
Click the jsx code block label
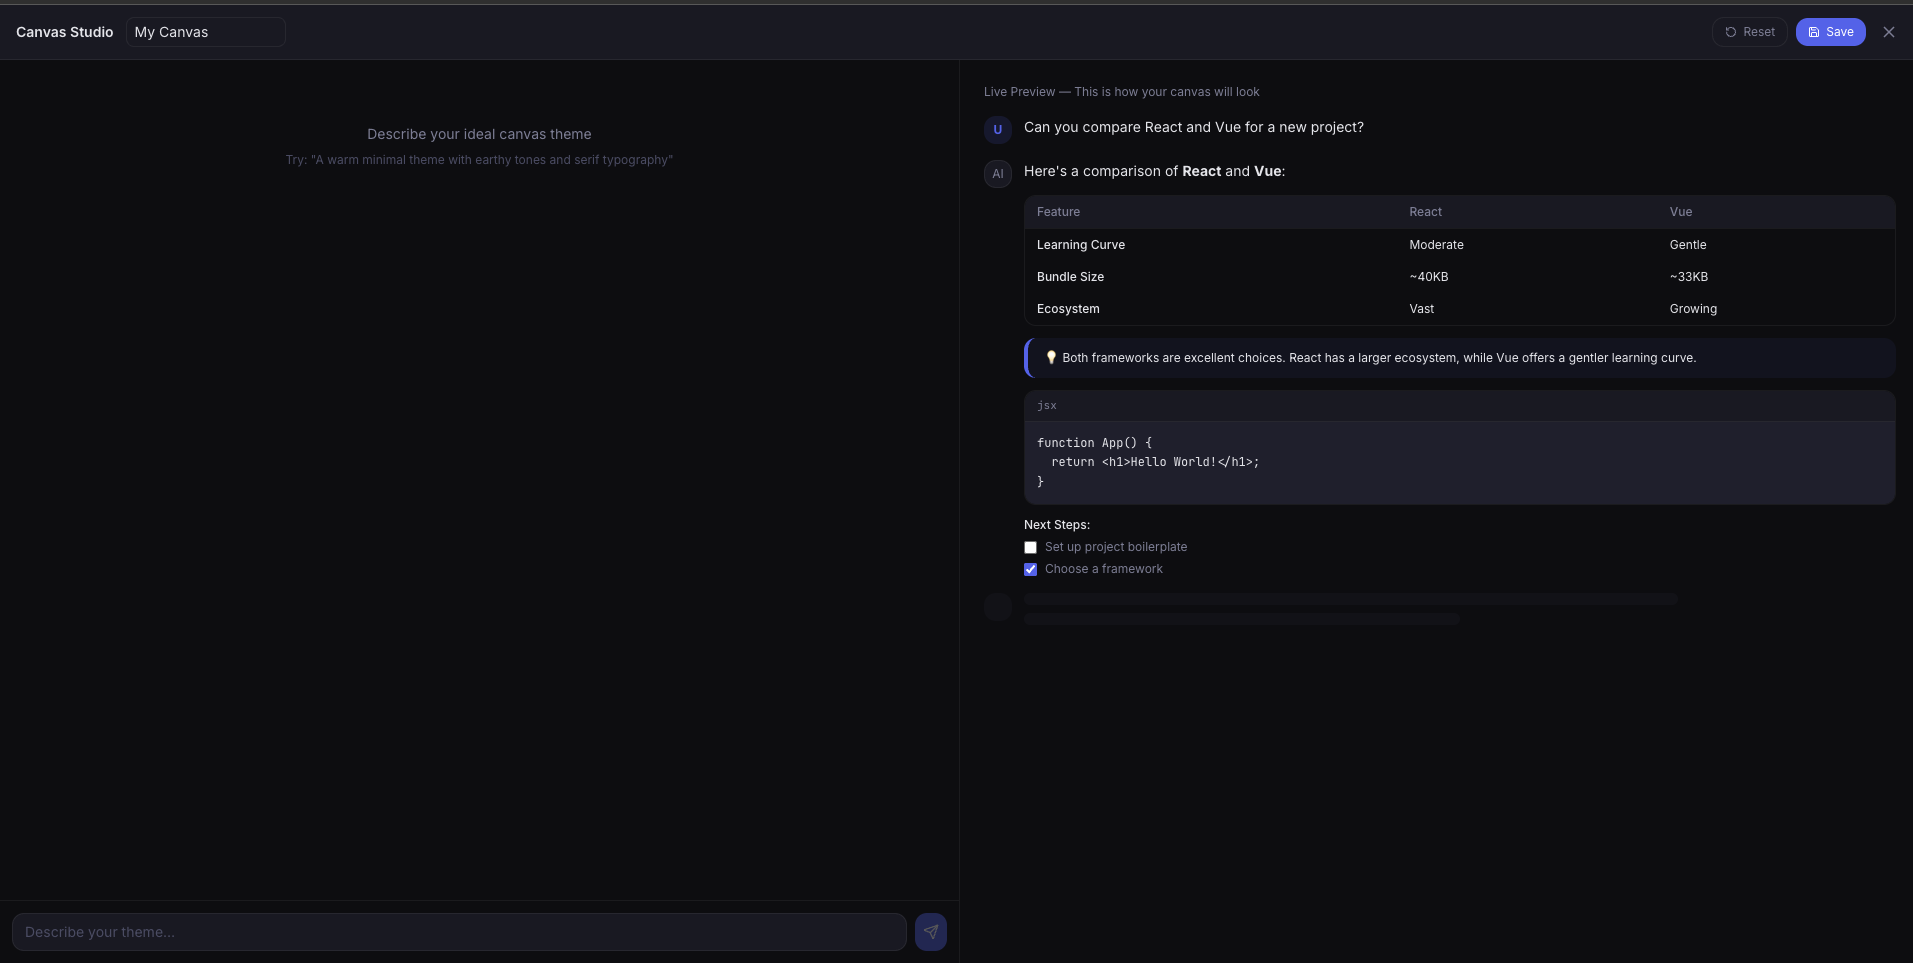click(x=1046, y=405)
